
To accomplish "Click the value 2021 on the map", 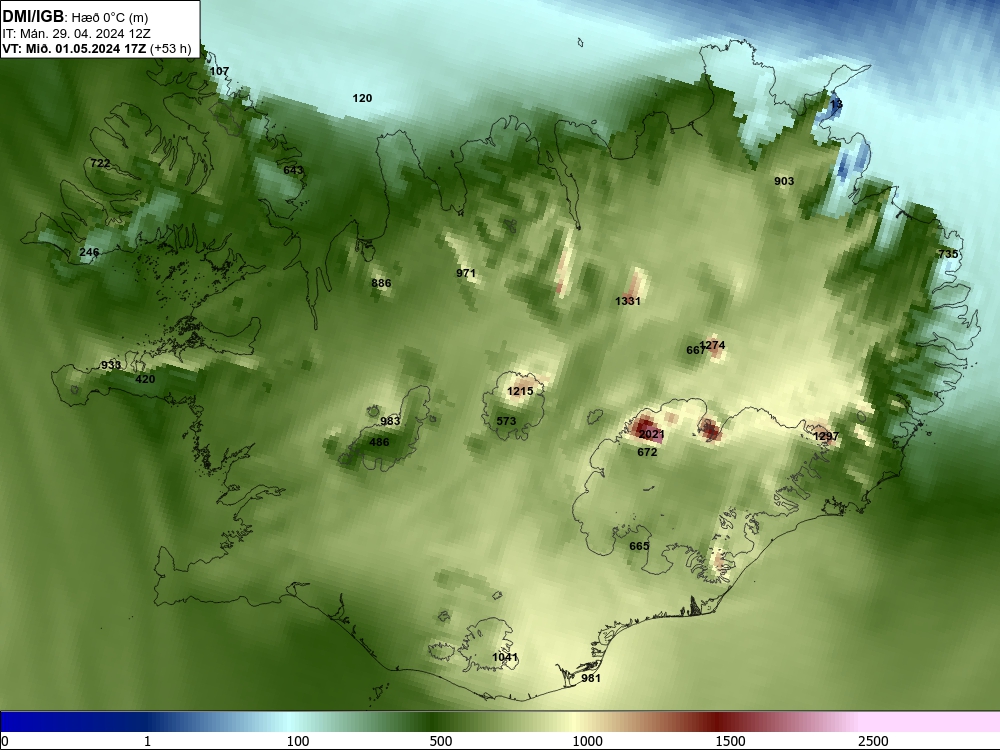I will [x=651, y=434].
